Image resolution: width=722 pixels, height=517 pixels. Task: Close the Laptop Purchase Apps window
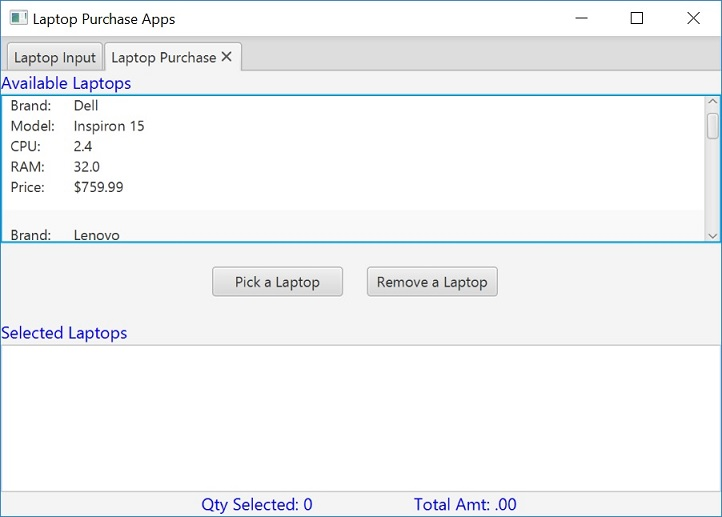tap(693, 18)
